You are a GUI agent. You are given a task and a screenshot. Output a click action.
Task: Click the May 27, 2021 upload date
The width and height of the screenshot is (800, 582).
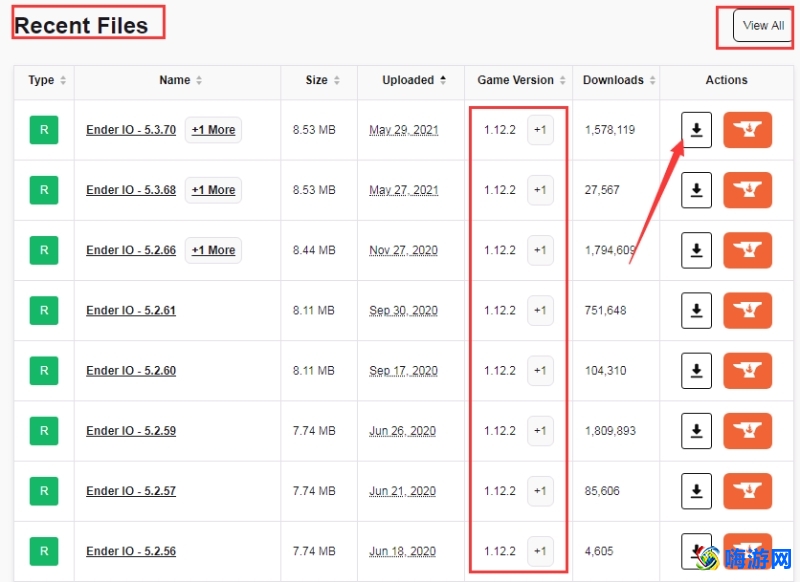tap(404, 190)
